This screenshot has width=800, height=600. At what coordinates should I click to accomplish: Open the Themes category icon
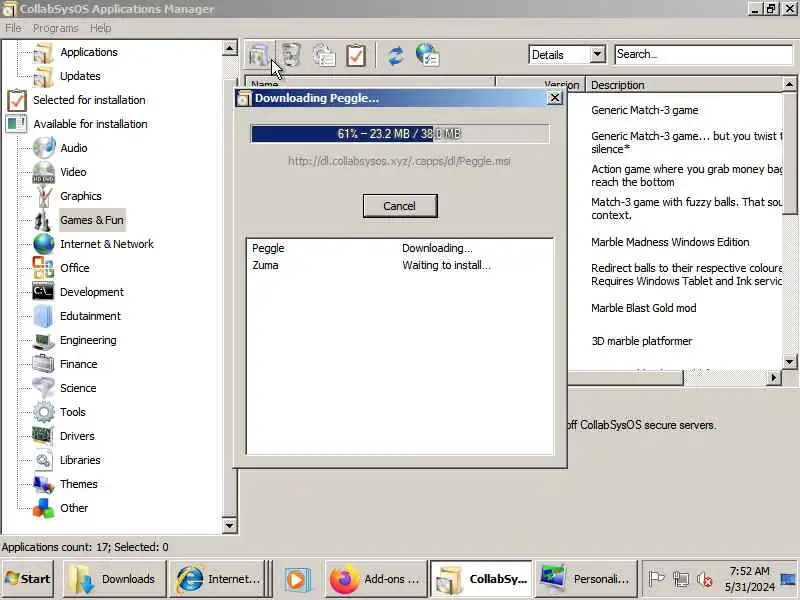tap(43, 484)
